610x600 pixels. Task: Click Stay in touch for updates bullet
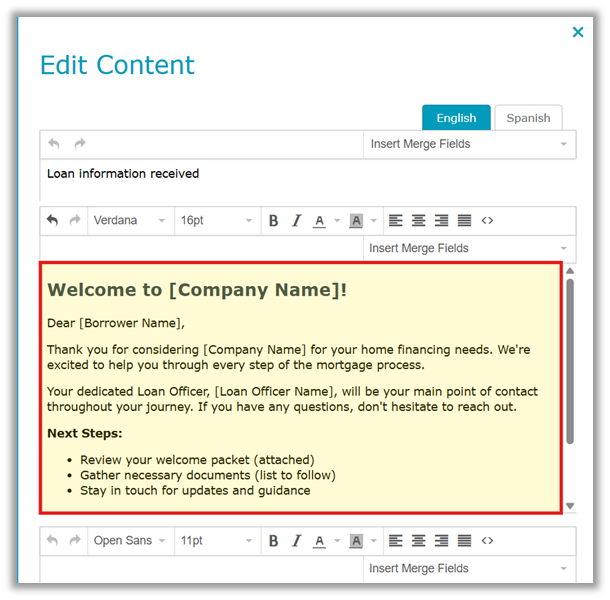[195, 491]
